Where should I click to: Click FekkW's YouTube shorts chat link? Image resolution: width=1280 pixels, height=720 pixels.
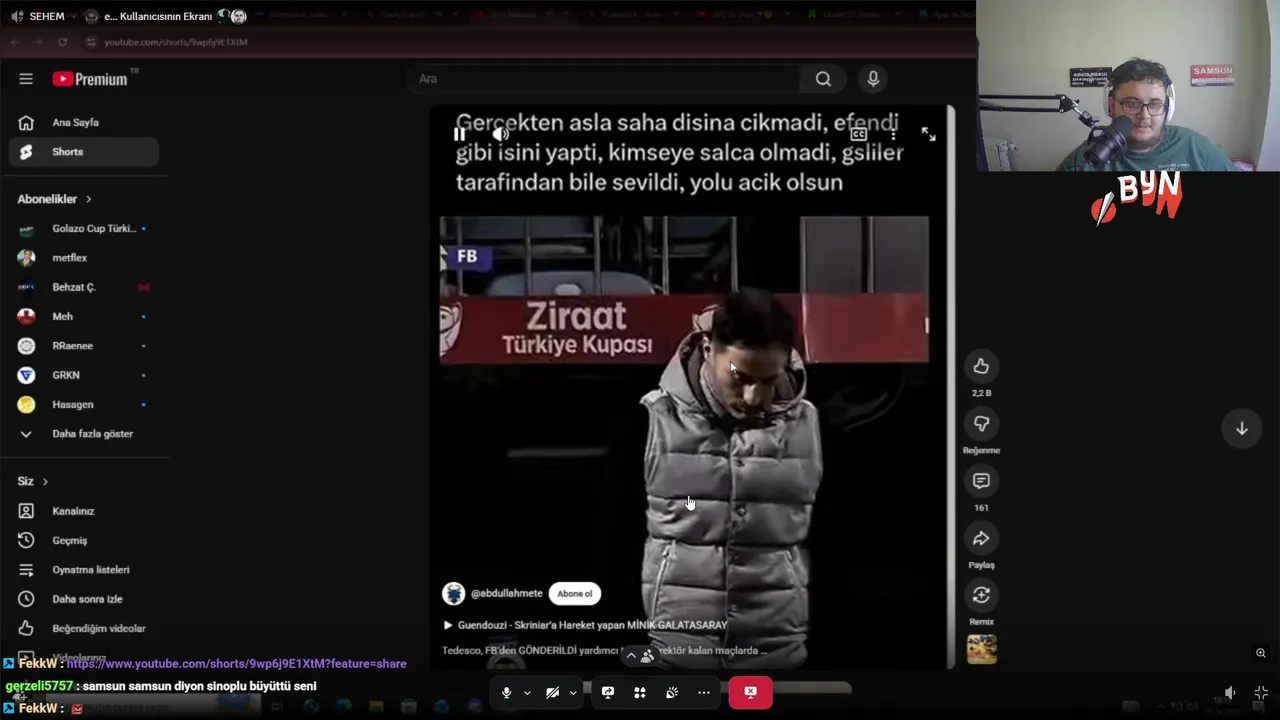236,664
